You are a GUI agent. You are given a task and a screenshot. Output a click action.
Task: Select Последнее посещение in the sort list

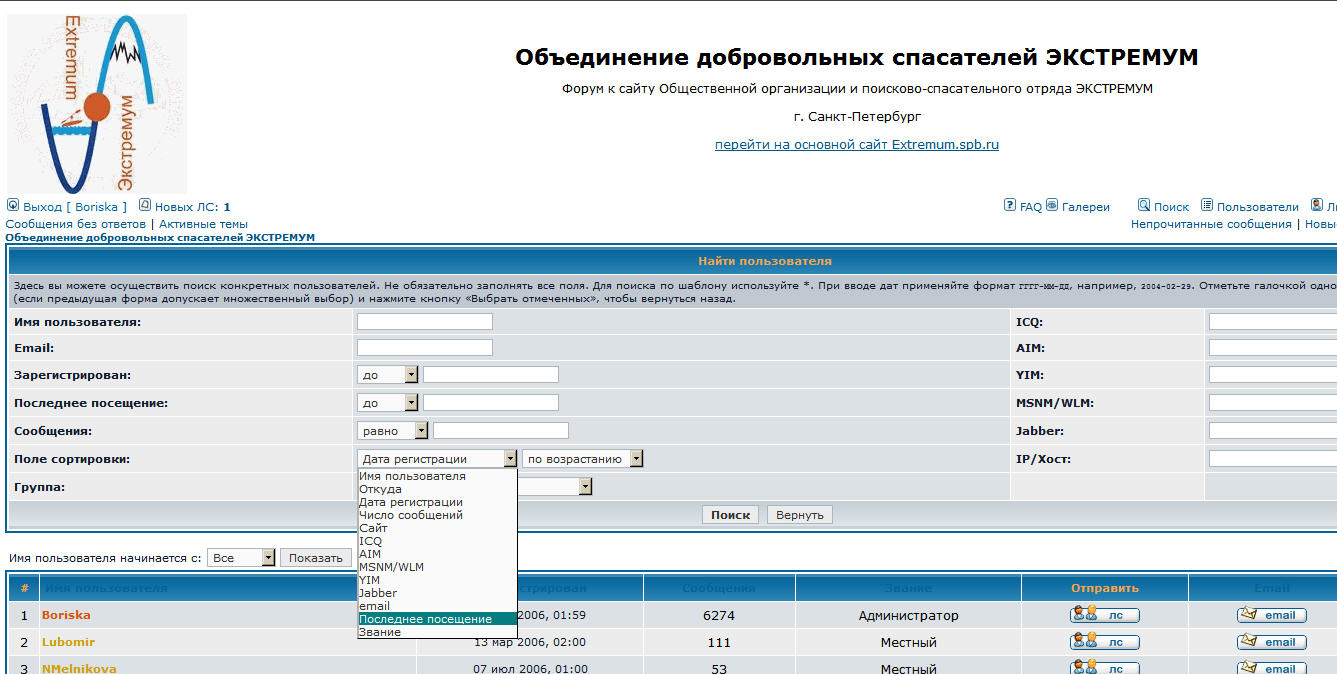425,619
